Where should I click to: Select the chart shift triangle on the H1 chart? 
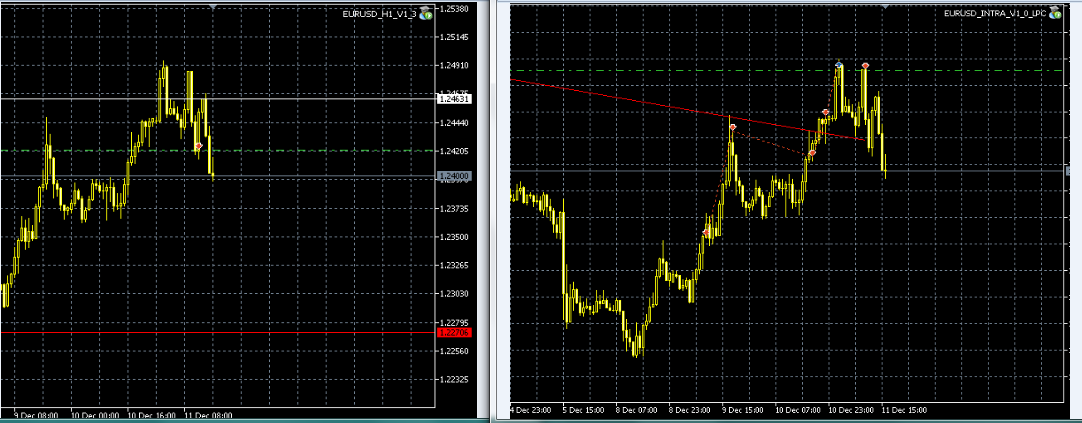pyautogui.click(x=213, y=6)
